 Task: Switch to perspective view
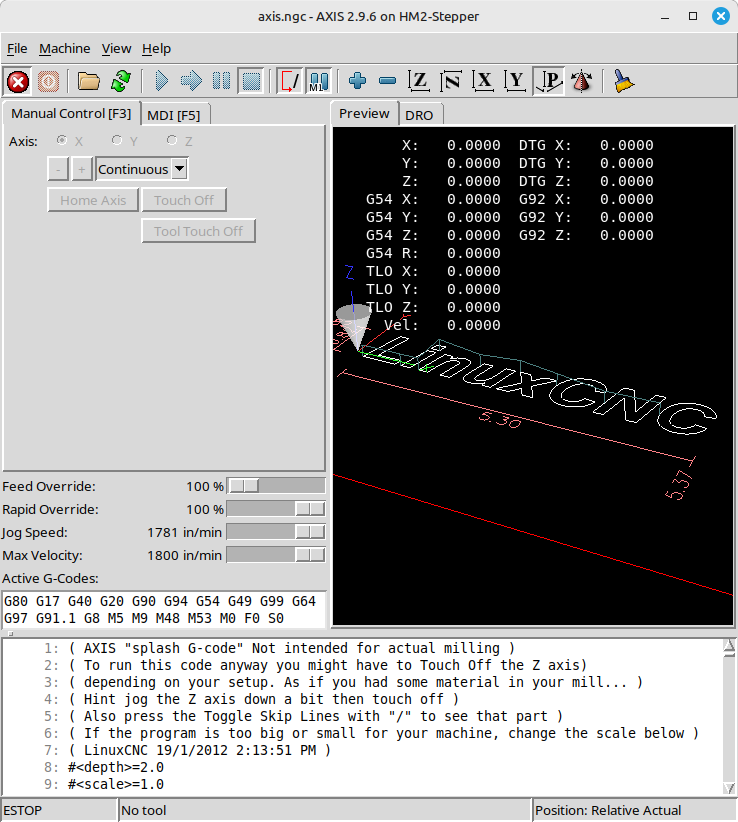pyautogui.click(x=548, y=81)
